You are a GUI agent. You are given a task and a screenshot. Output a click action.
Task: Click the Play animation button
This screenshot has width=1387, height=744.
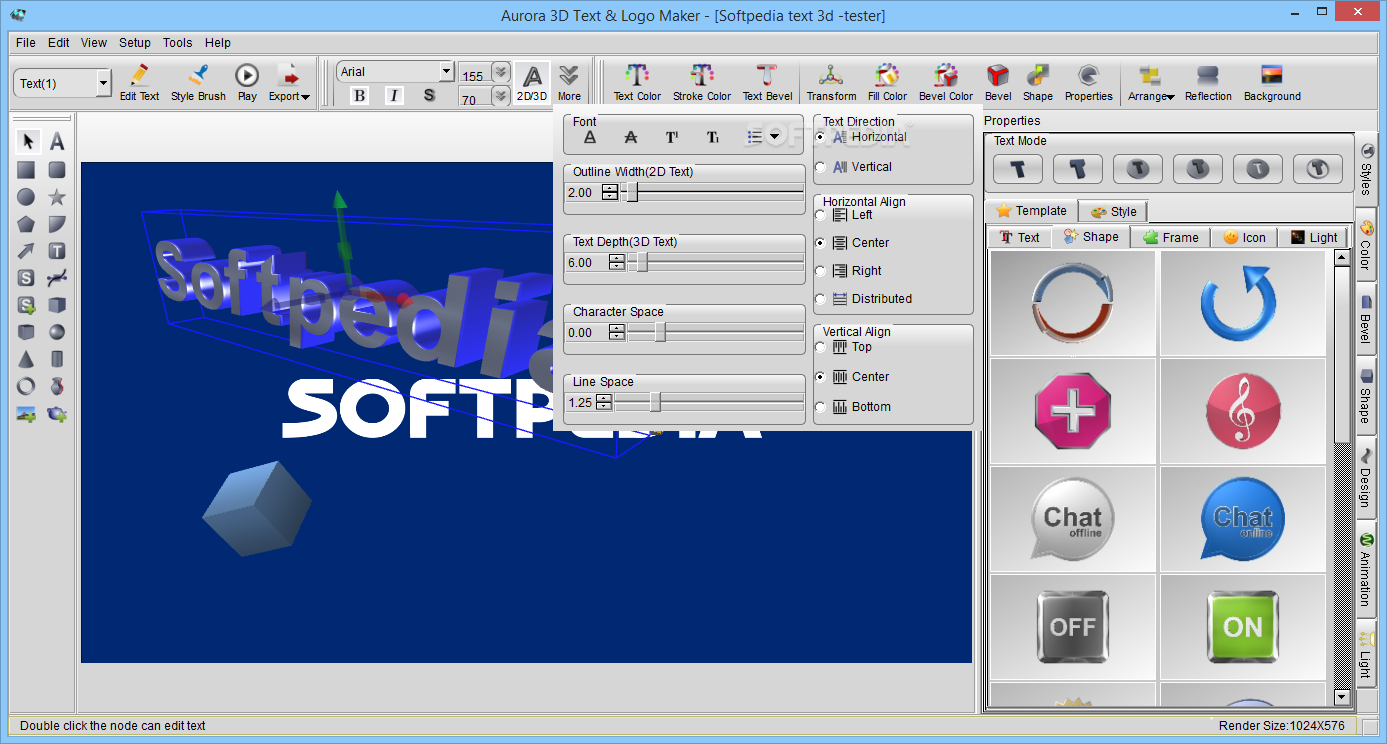click(247, 82)
